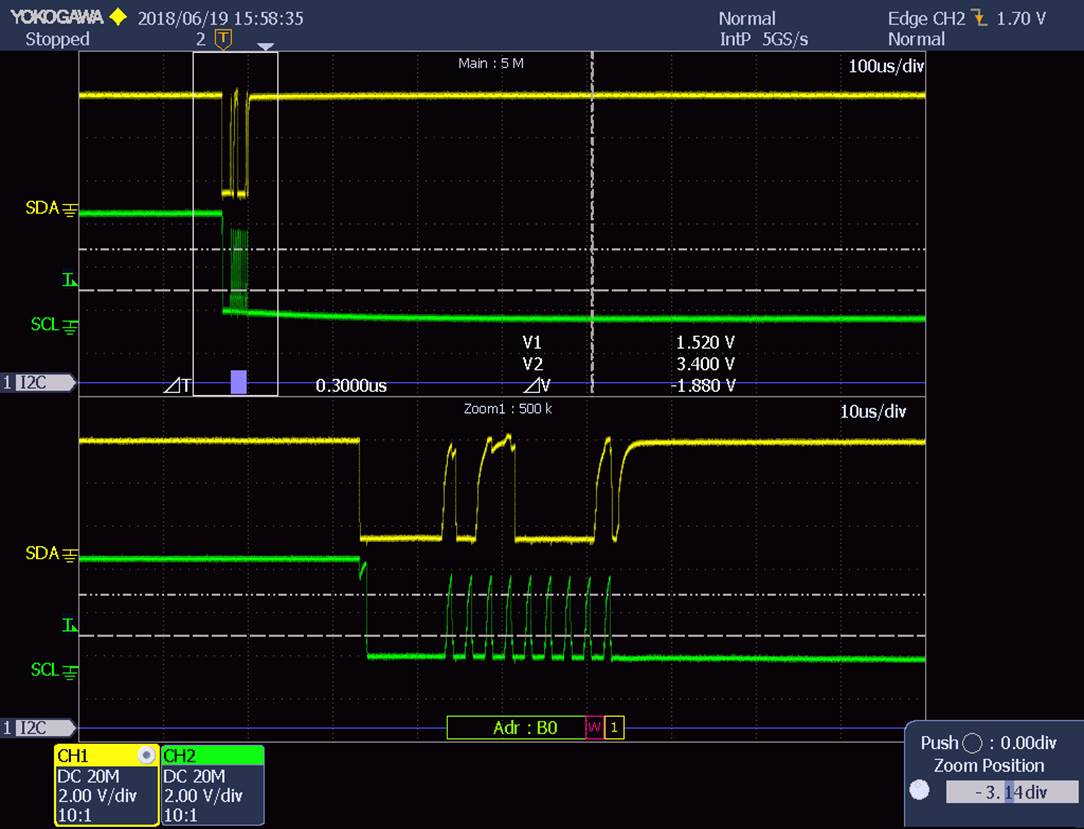The image size is (1084, 829).
Task: Click the Push reset circle icon
Action: coord(972,743)
